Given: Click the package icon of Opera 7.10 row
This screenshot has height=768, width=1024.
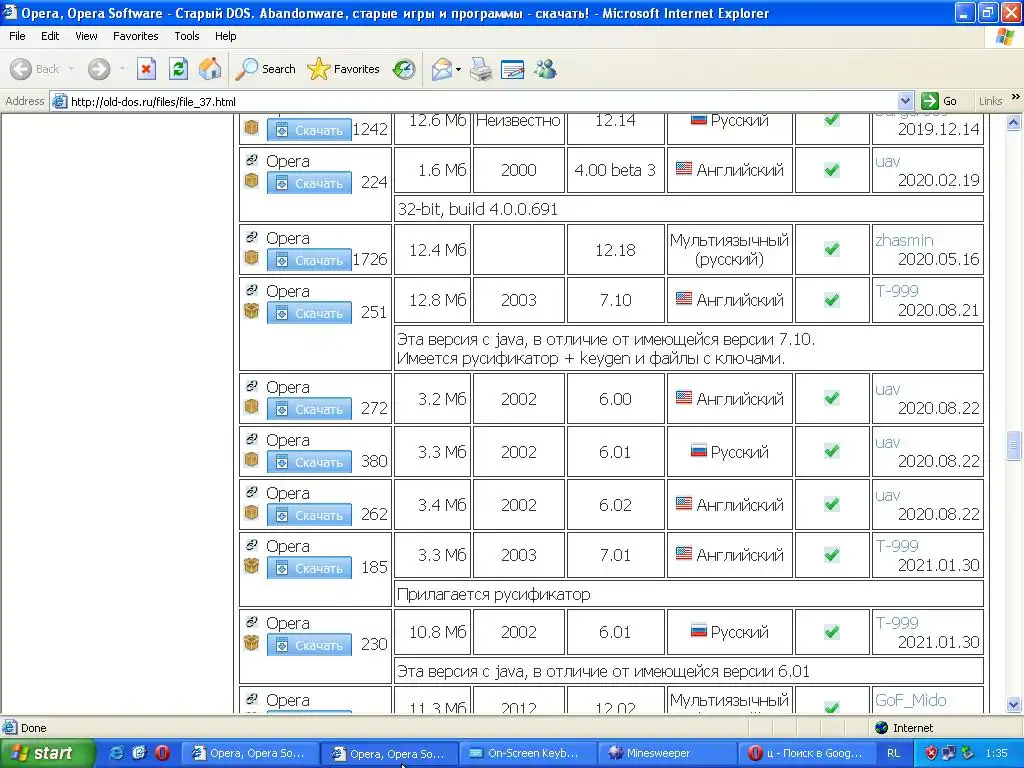Looking at the screenshot, I should 251,311.
